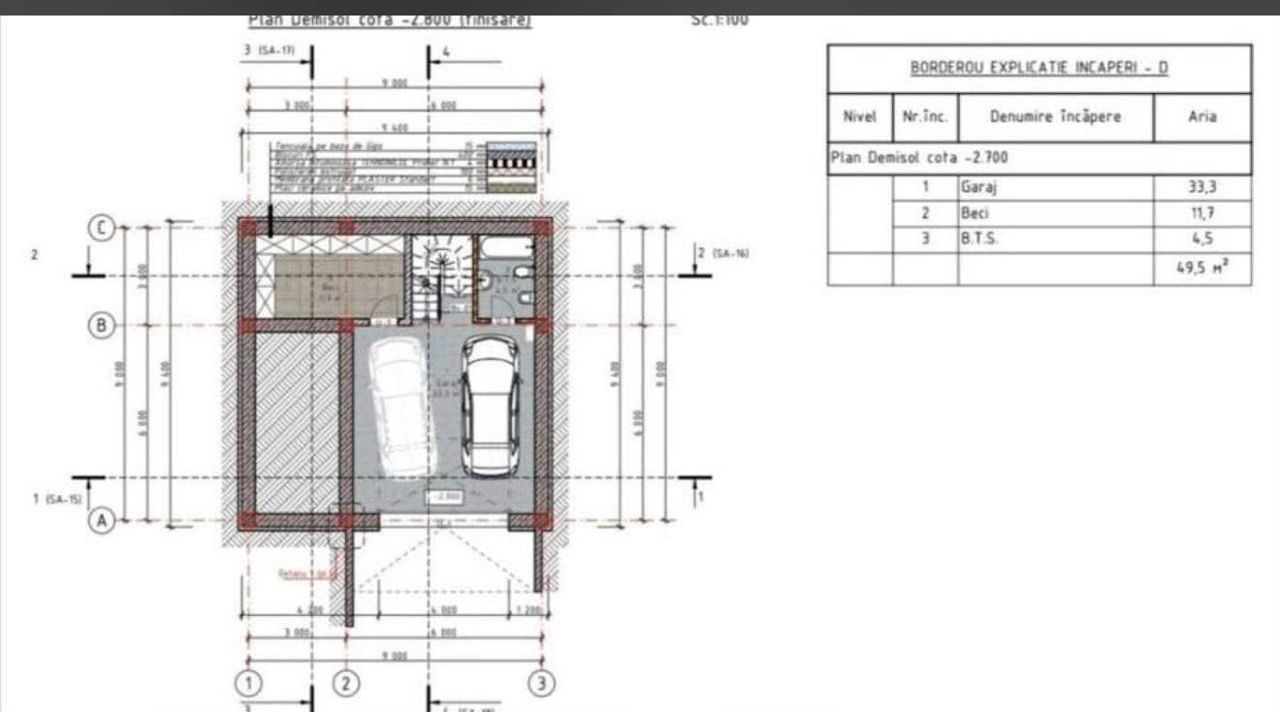The image size is (1280, 712).
Task: Click the 'B.T.S.' cell in the table
Action: pyautogui.click(x=1056, y=239)
